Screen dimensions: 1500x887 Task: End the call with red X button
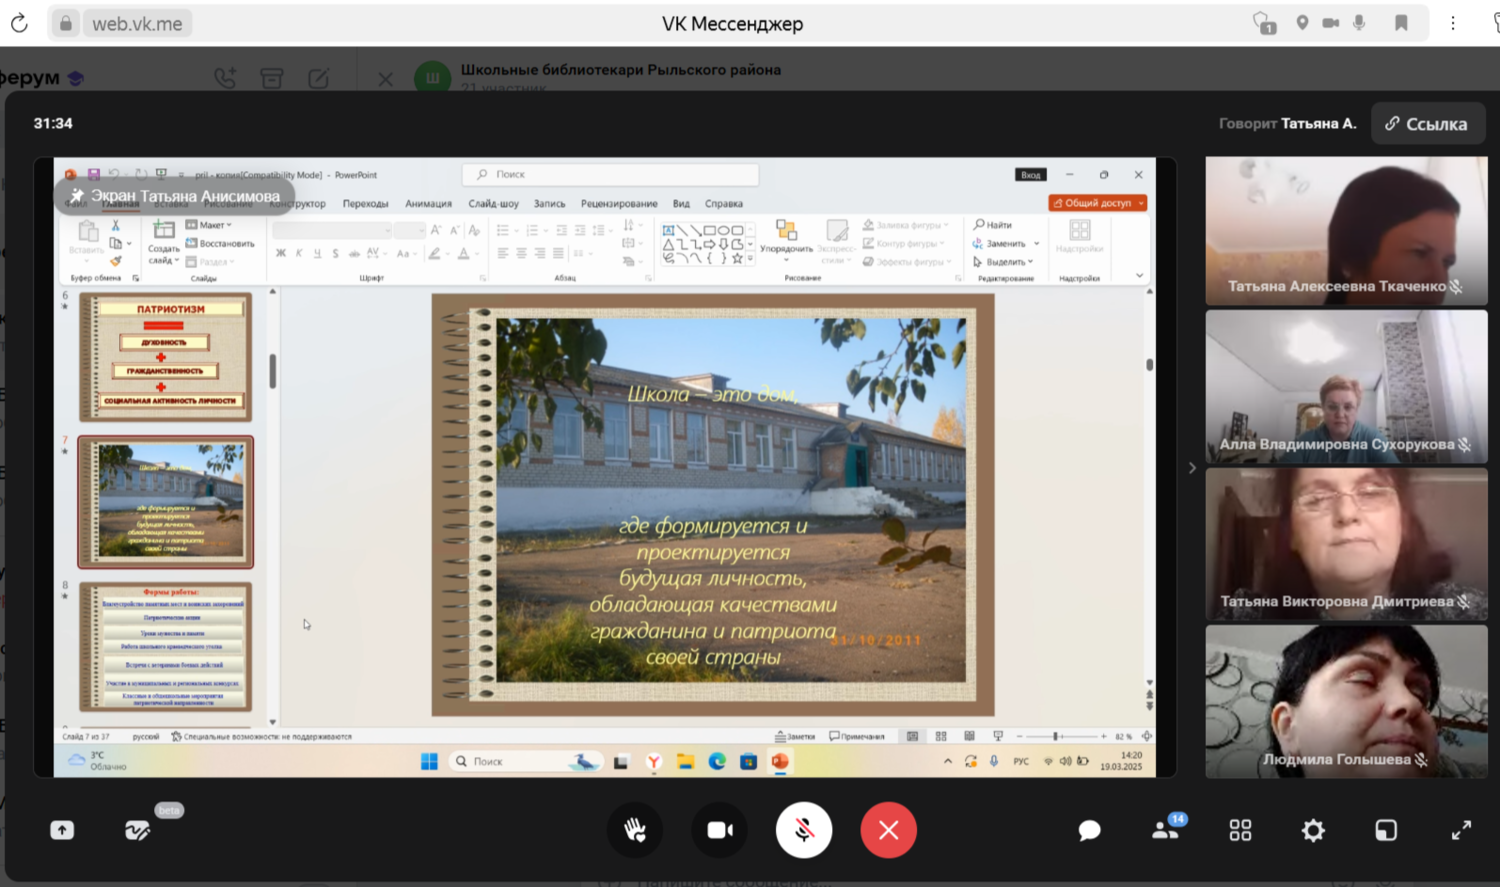[x=888, y=830]
